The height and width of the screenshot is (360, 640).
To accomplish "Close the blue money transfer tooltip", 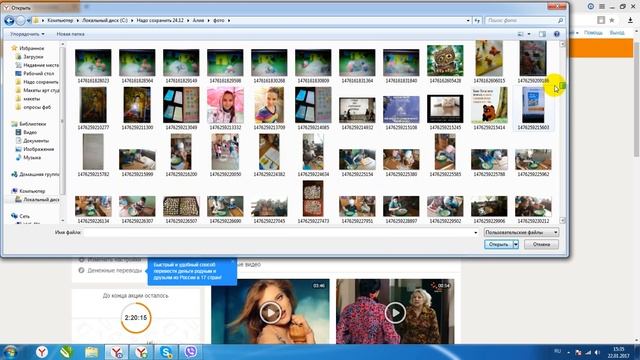I will pyautogui.click(x=233, y=261).
